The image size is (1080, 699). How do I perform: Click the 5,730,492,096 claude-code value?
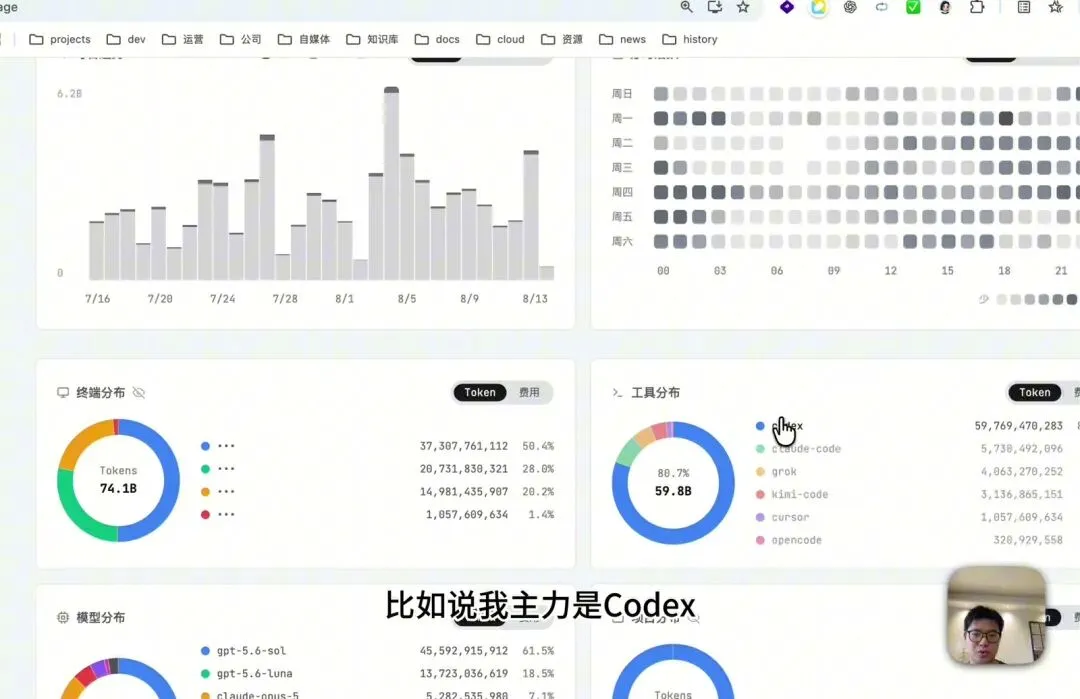click(x=1021, y=448)
